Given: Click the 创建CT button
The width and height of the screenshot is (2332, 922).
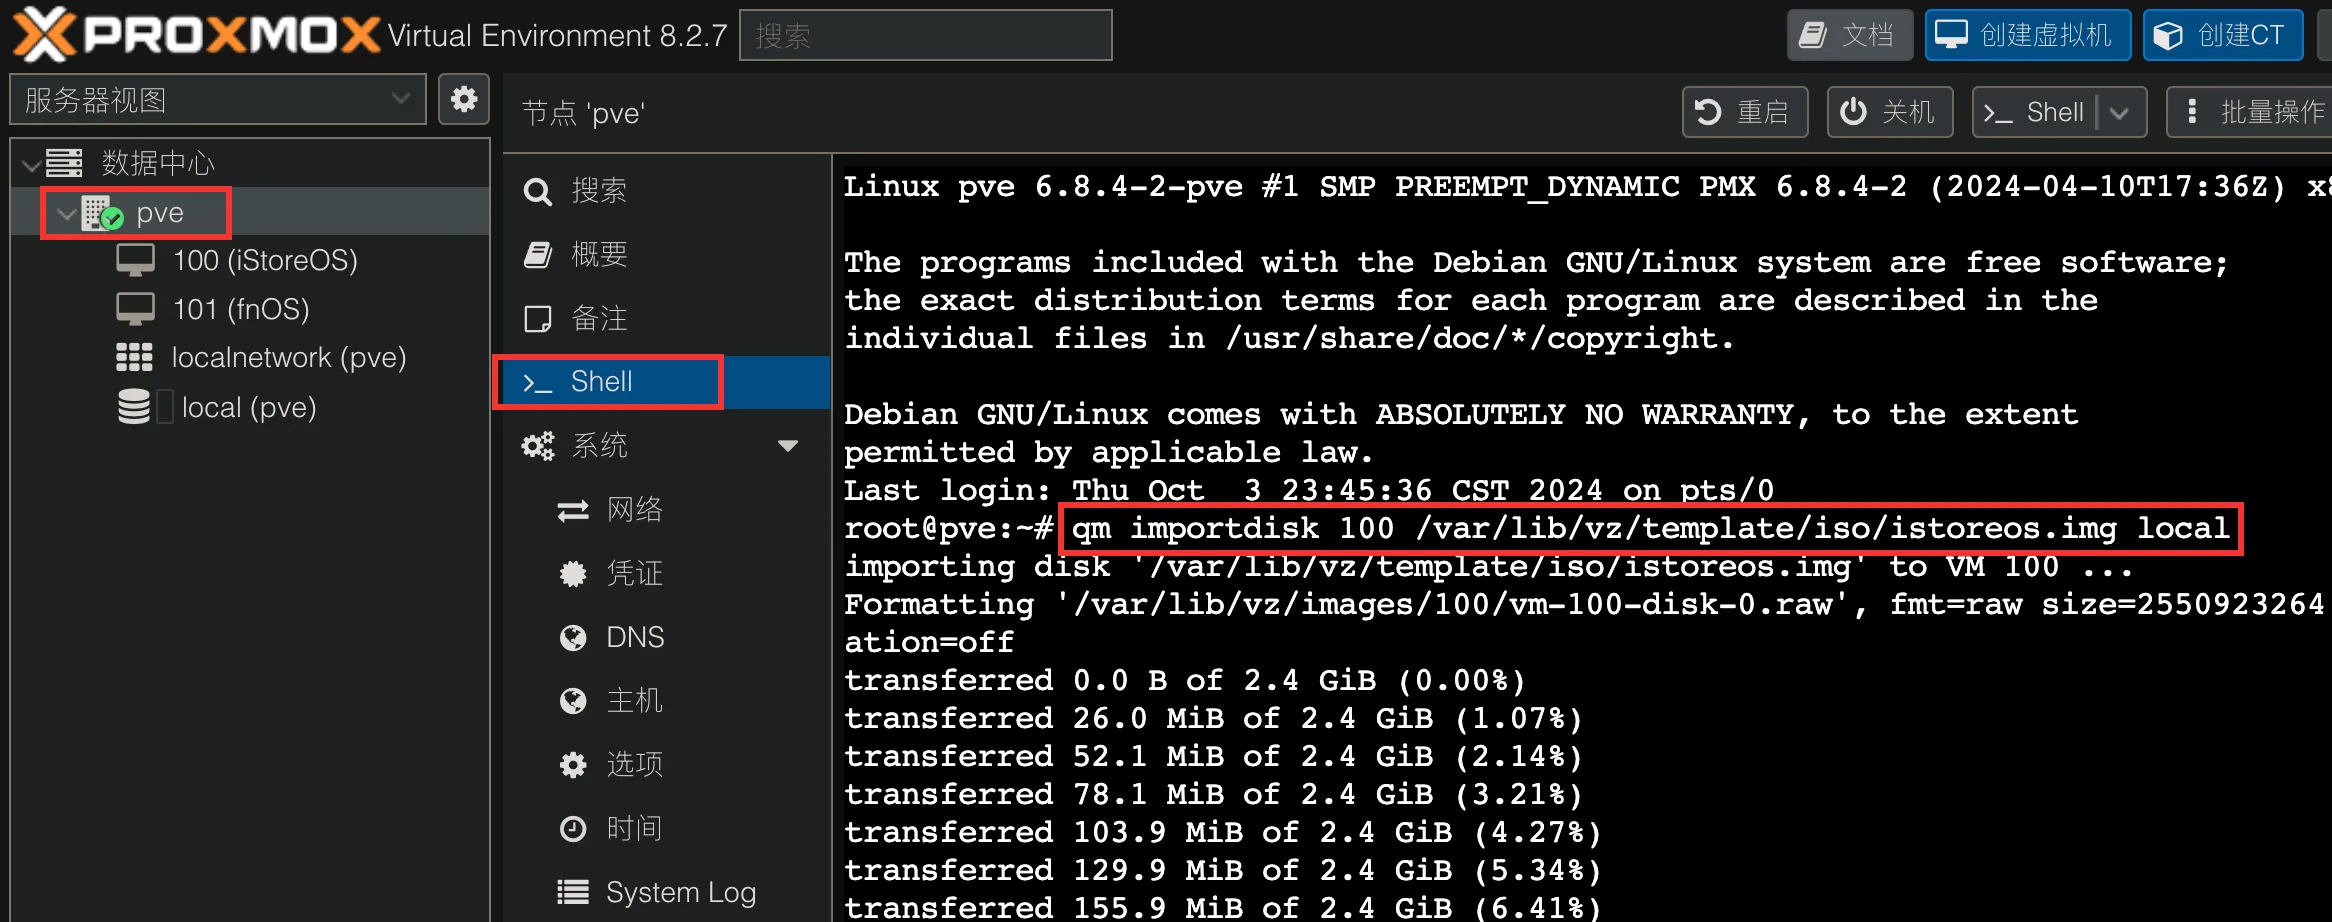Looking at the screenshot, I should (x=2223, y=35).
